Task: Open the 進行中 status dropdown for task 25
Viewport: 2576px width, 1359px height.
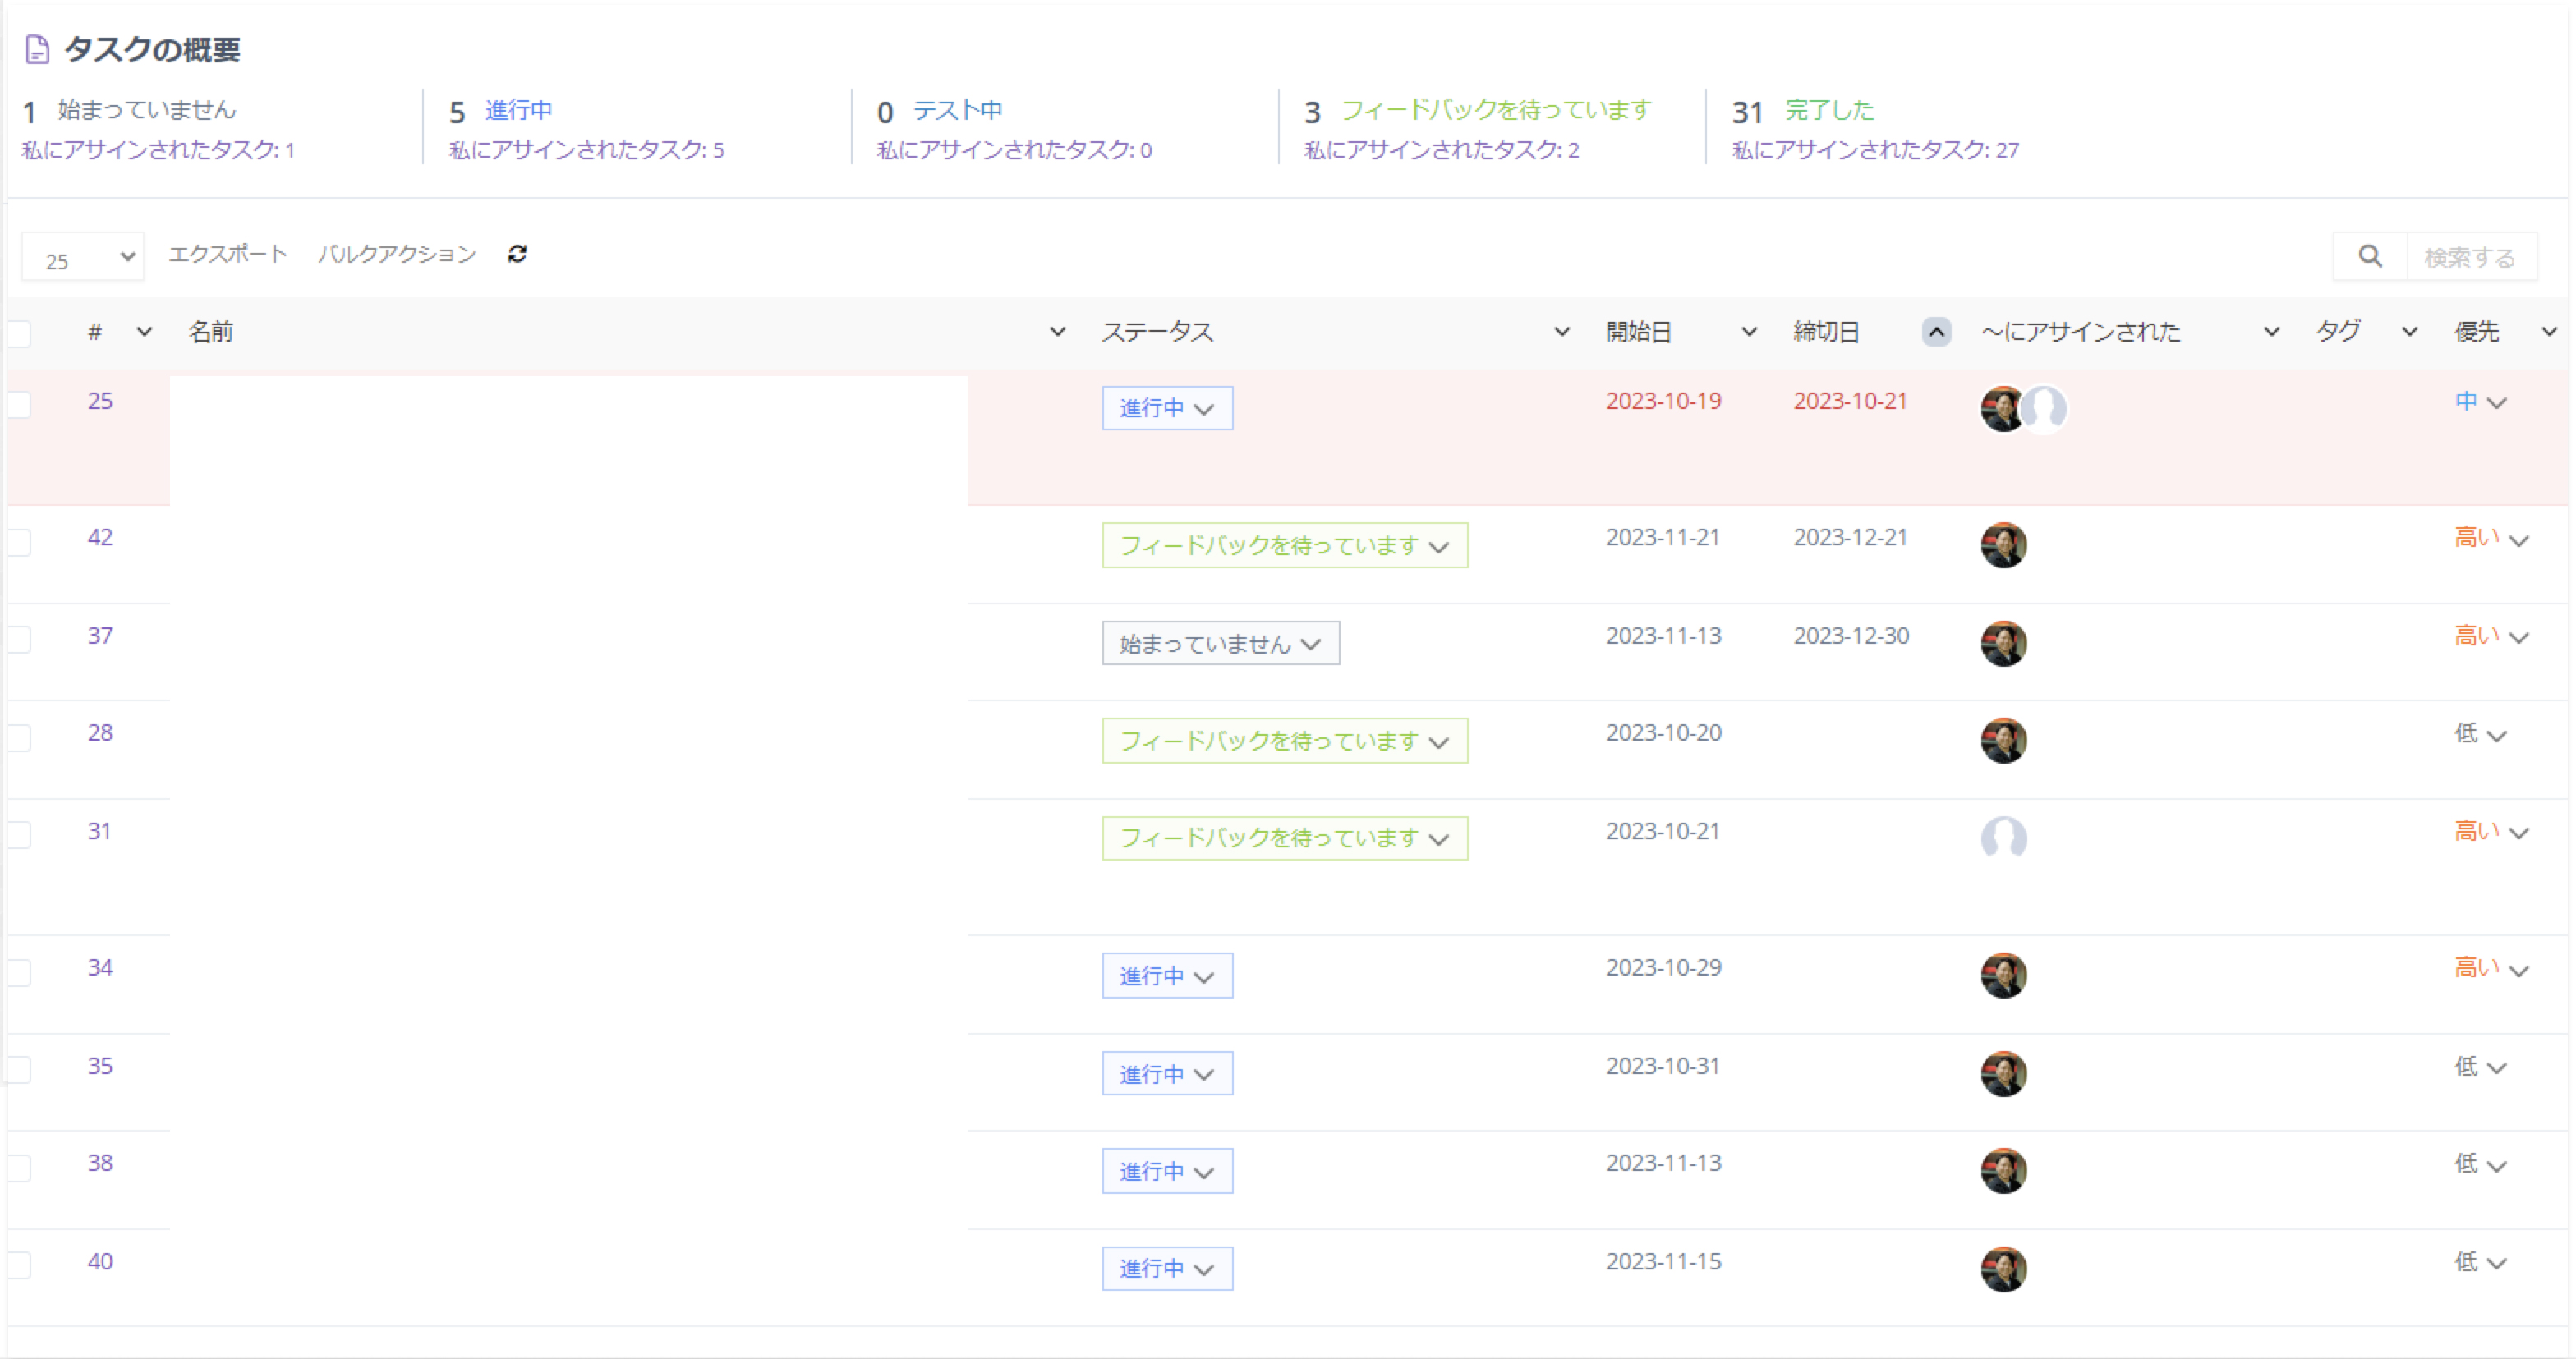Action: 1167,408
